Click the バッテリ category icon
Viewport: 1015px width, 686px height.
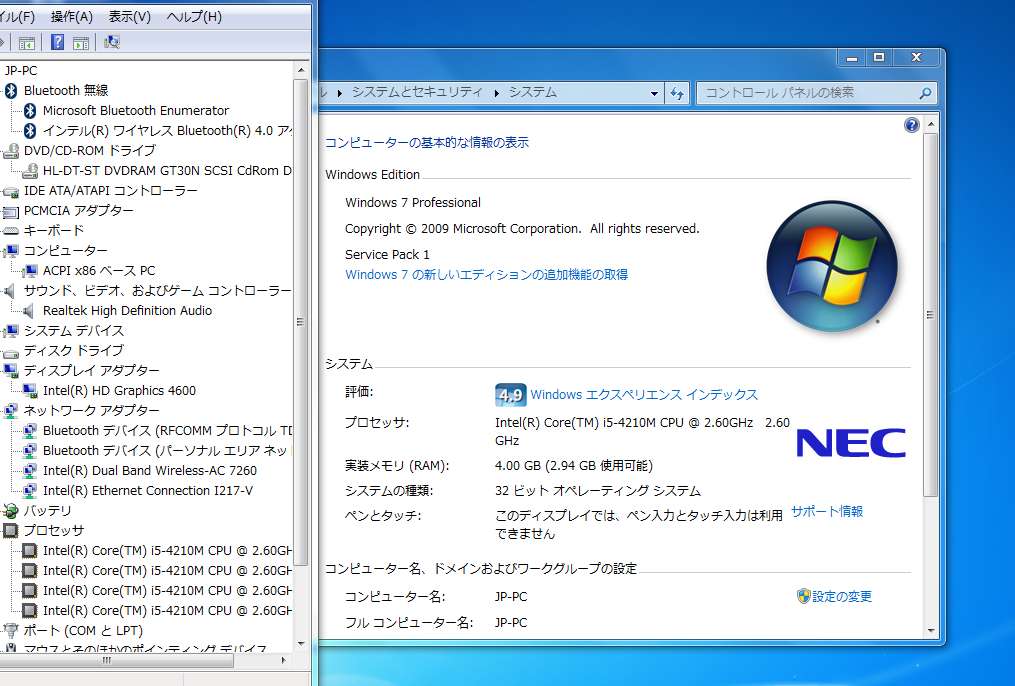coord(10,511)
